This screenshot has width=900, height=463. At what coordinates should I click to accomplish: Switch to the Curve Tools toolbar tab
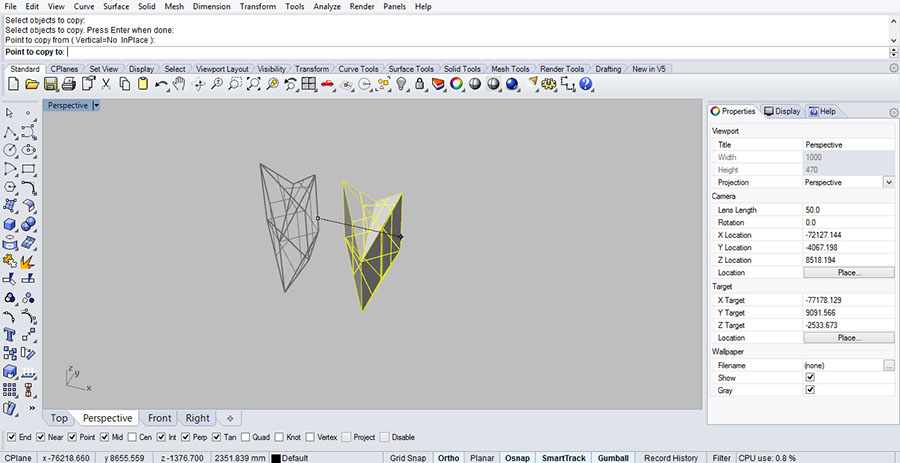358,69
